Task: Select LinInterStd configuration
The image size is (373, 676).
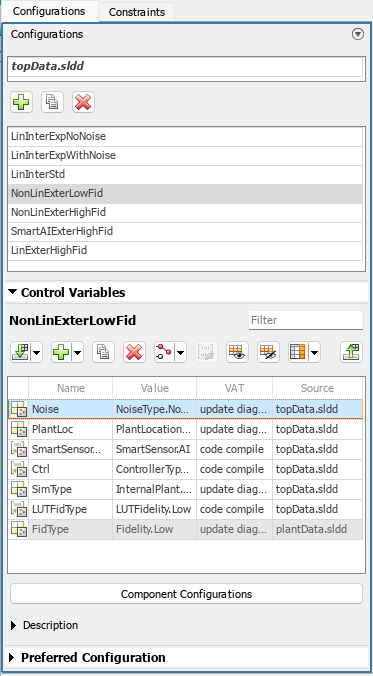Action: (x=185, y=175)
